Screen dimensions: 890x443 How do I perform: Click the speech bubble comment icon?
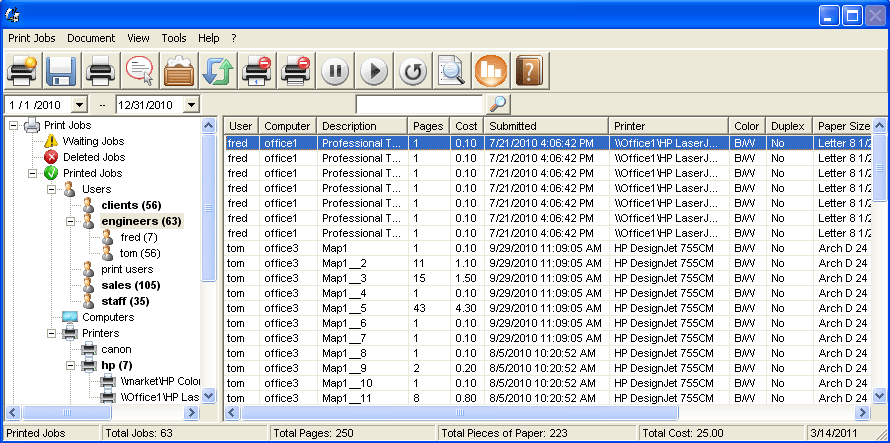pos(140,70)
